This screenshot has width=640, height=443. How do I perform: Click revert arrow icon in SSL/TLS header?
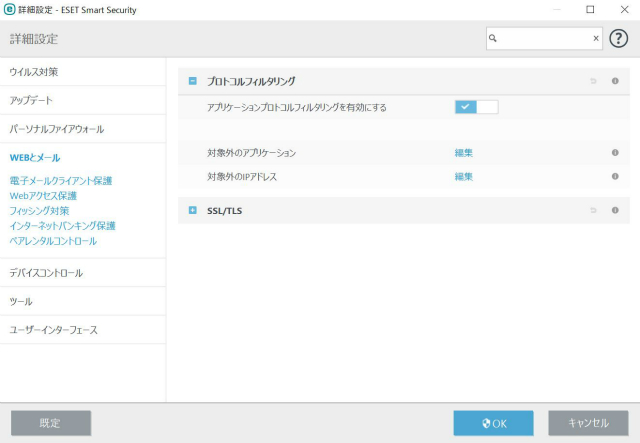pyautogui.click(x=593, y=210)
